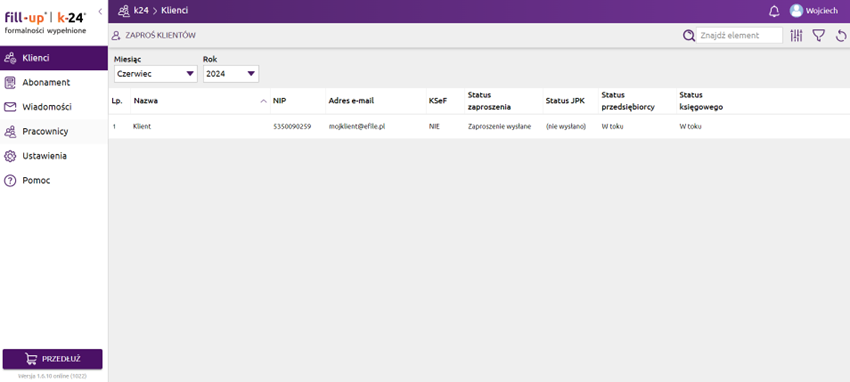
Task: Click the NIP column header
Action: [x=298, y=101]
